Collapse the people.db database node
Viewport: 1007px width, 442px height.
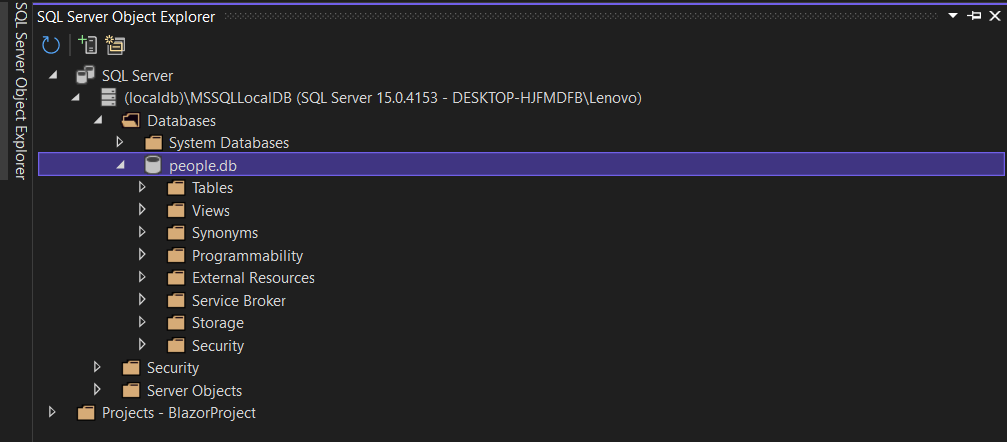(x=120, y=166)
